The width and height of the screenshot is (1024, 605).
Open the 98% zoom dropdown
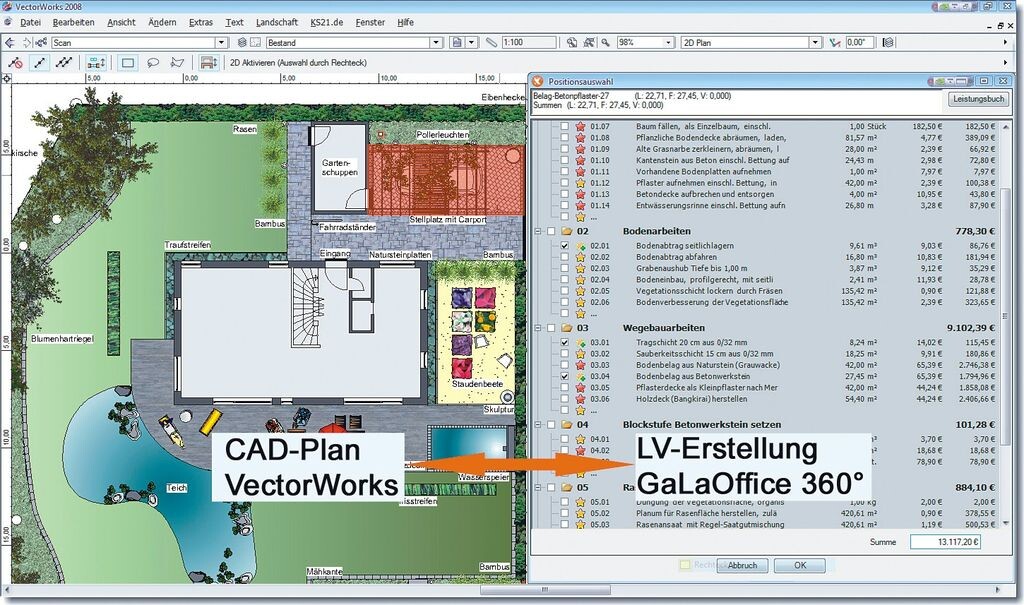coord(668,42)
